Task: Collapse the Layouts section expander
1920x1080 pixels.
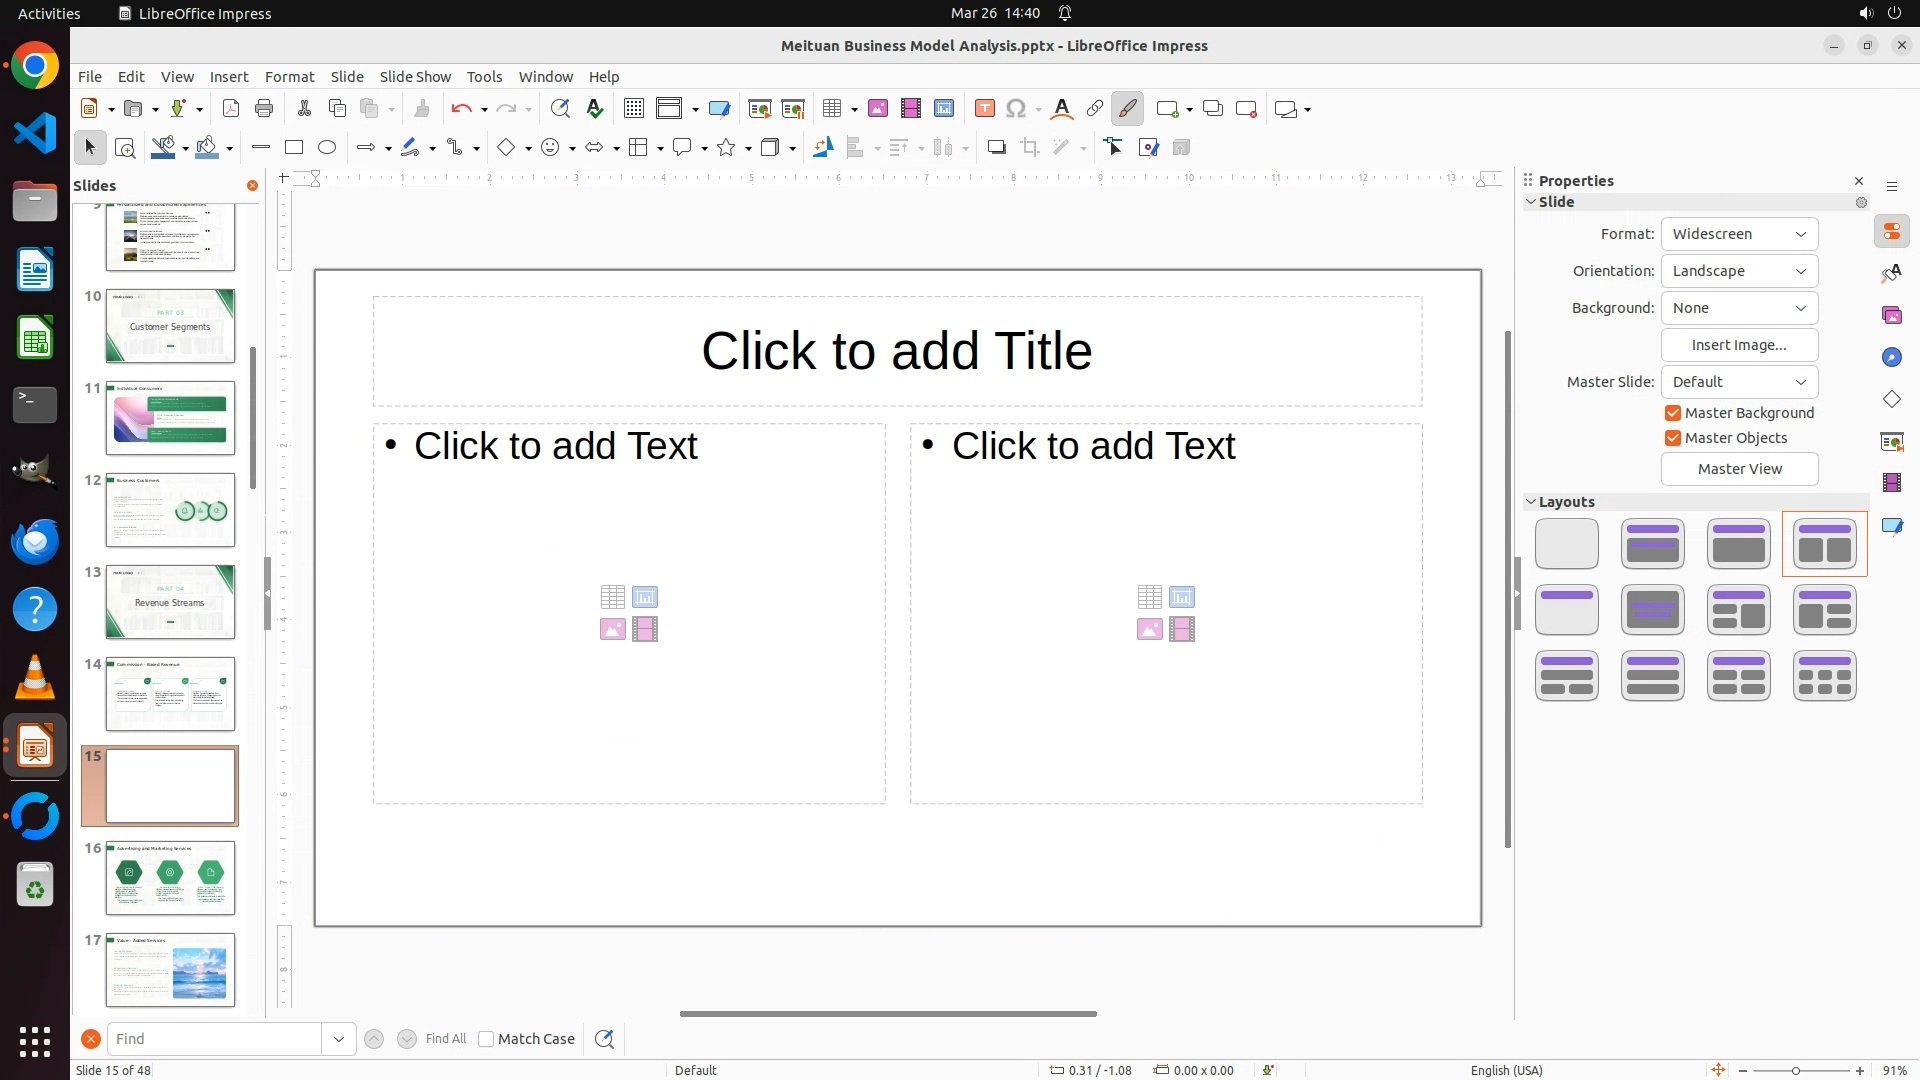Action: pyautogui.click(x=1530, y=502)
